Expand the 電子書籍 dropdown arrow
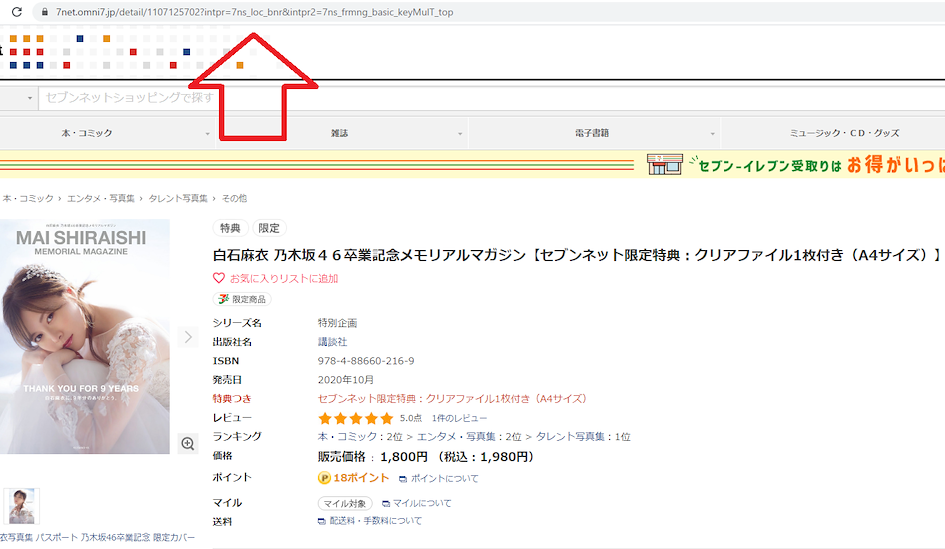Viewport: 945px width, 549px height. click(x=712, y=134)
